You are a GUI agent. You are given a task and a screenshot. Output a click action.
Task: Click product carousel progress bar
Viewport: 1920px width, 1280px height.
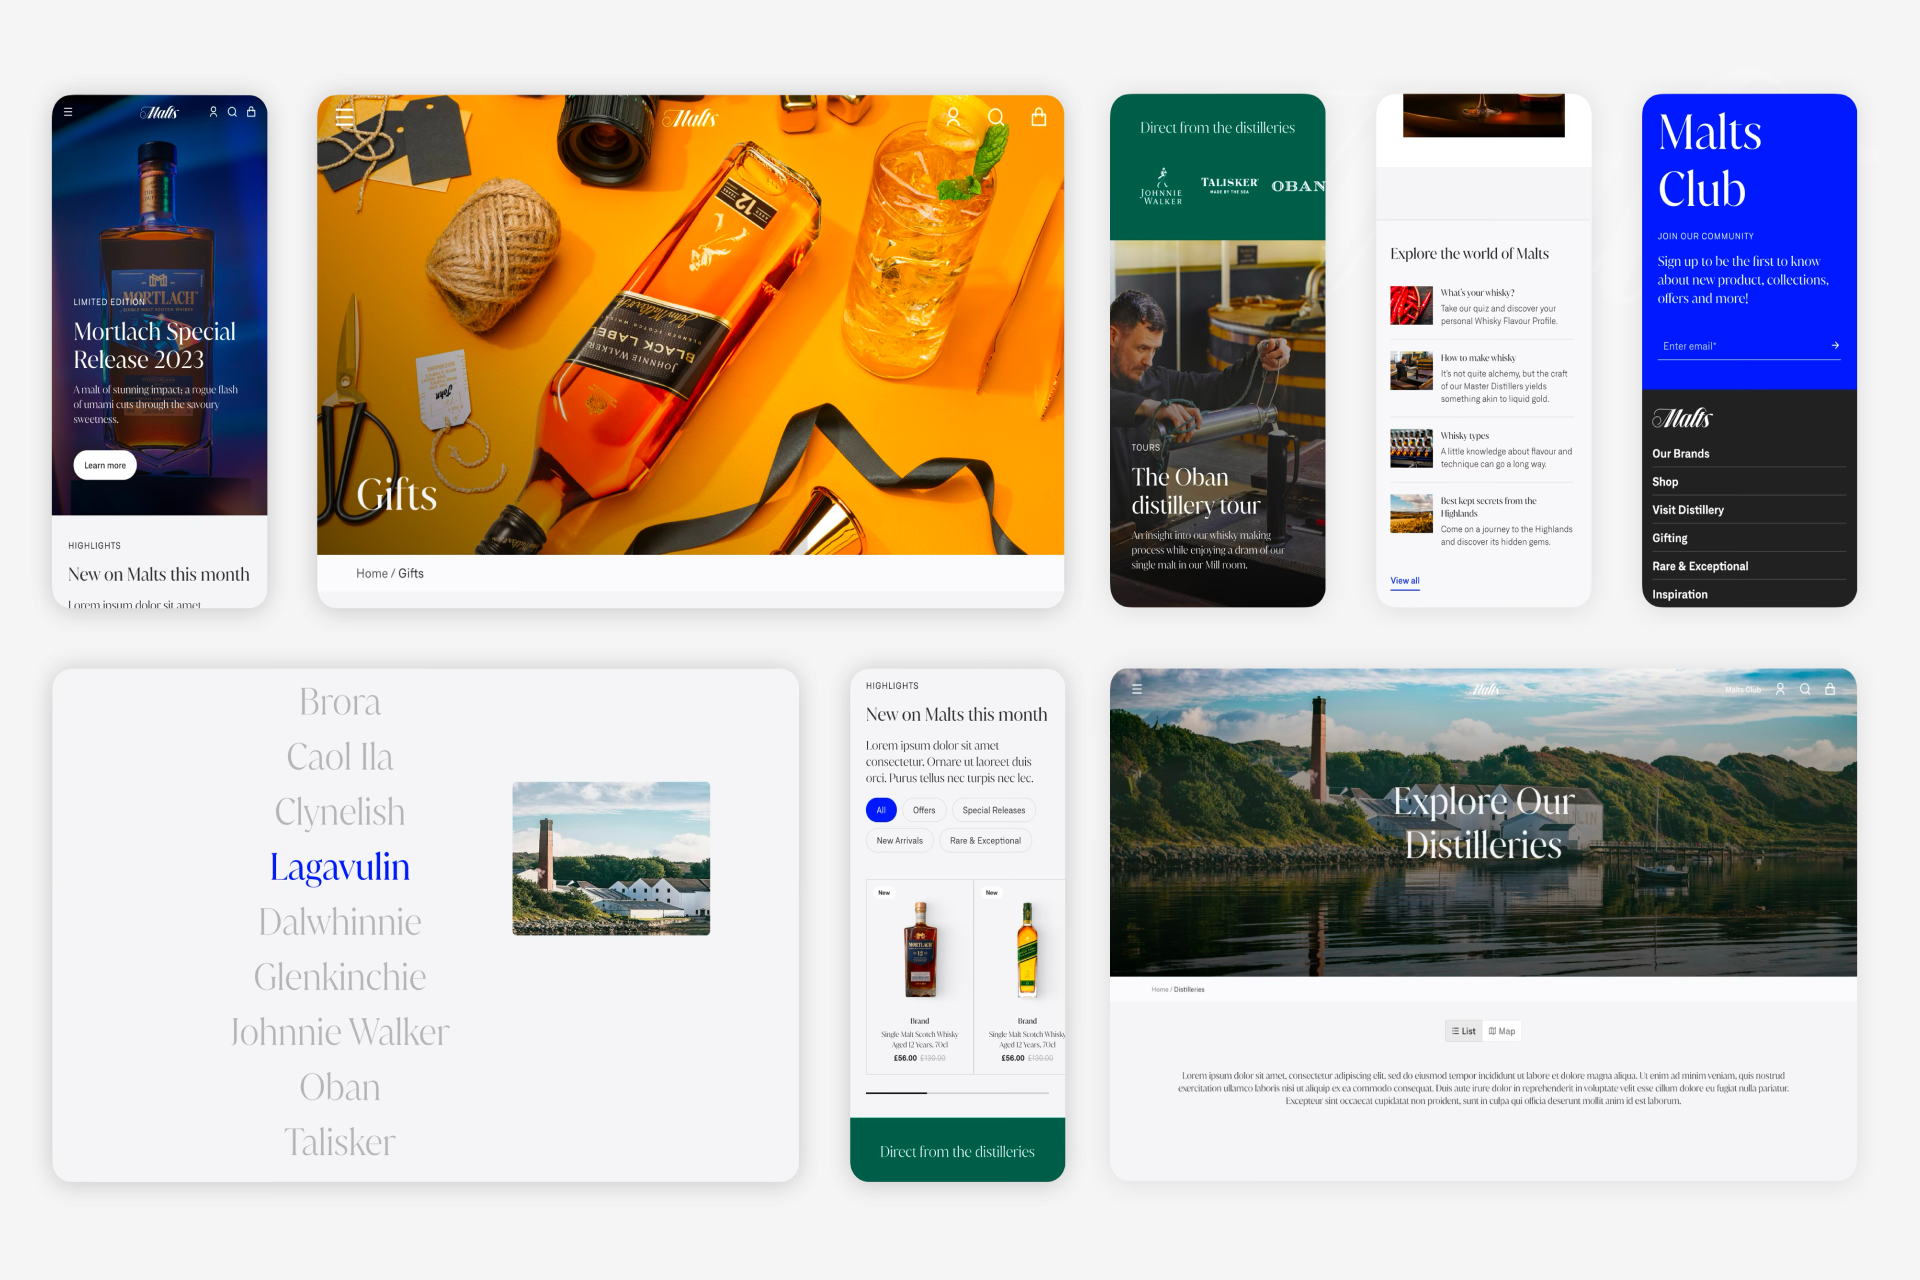tap(957, 1093)
